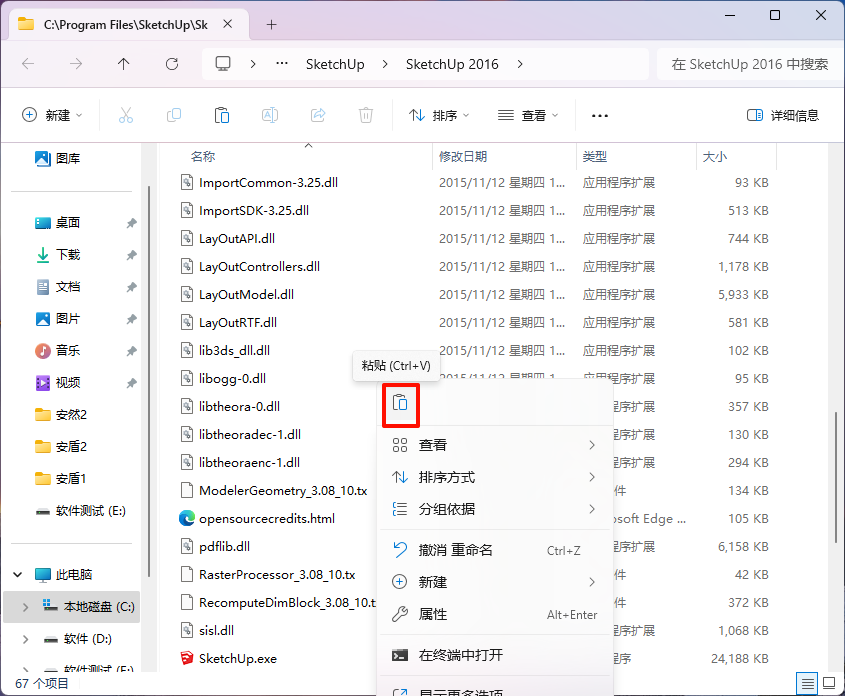Go up one folder level
Viewport: 845px width, 696px height.
click(x=123, y=64)
